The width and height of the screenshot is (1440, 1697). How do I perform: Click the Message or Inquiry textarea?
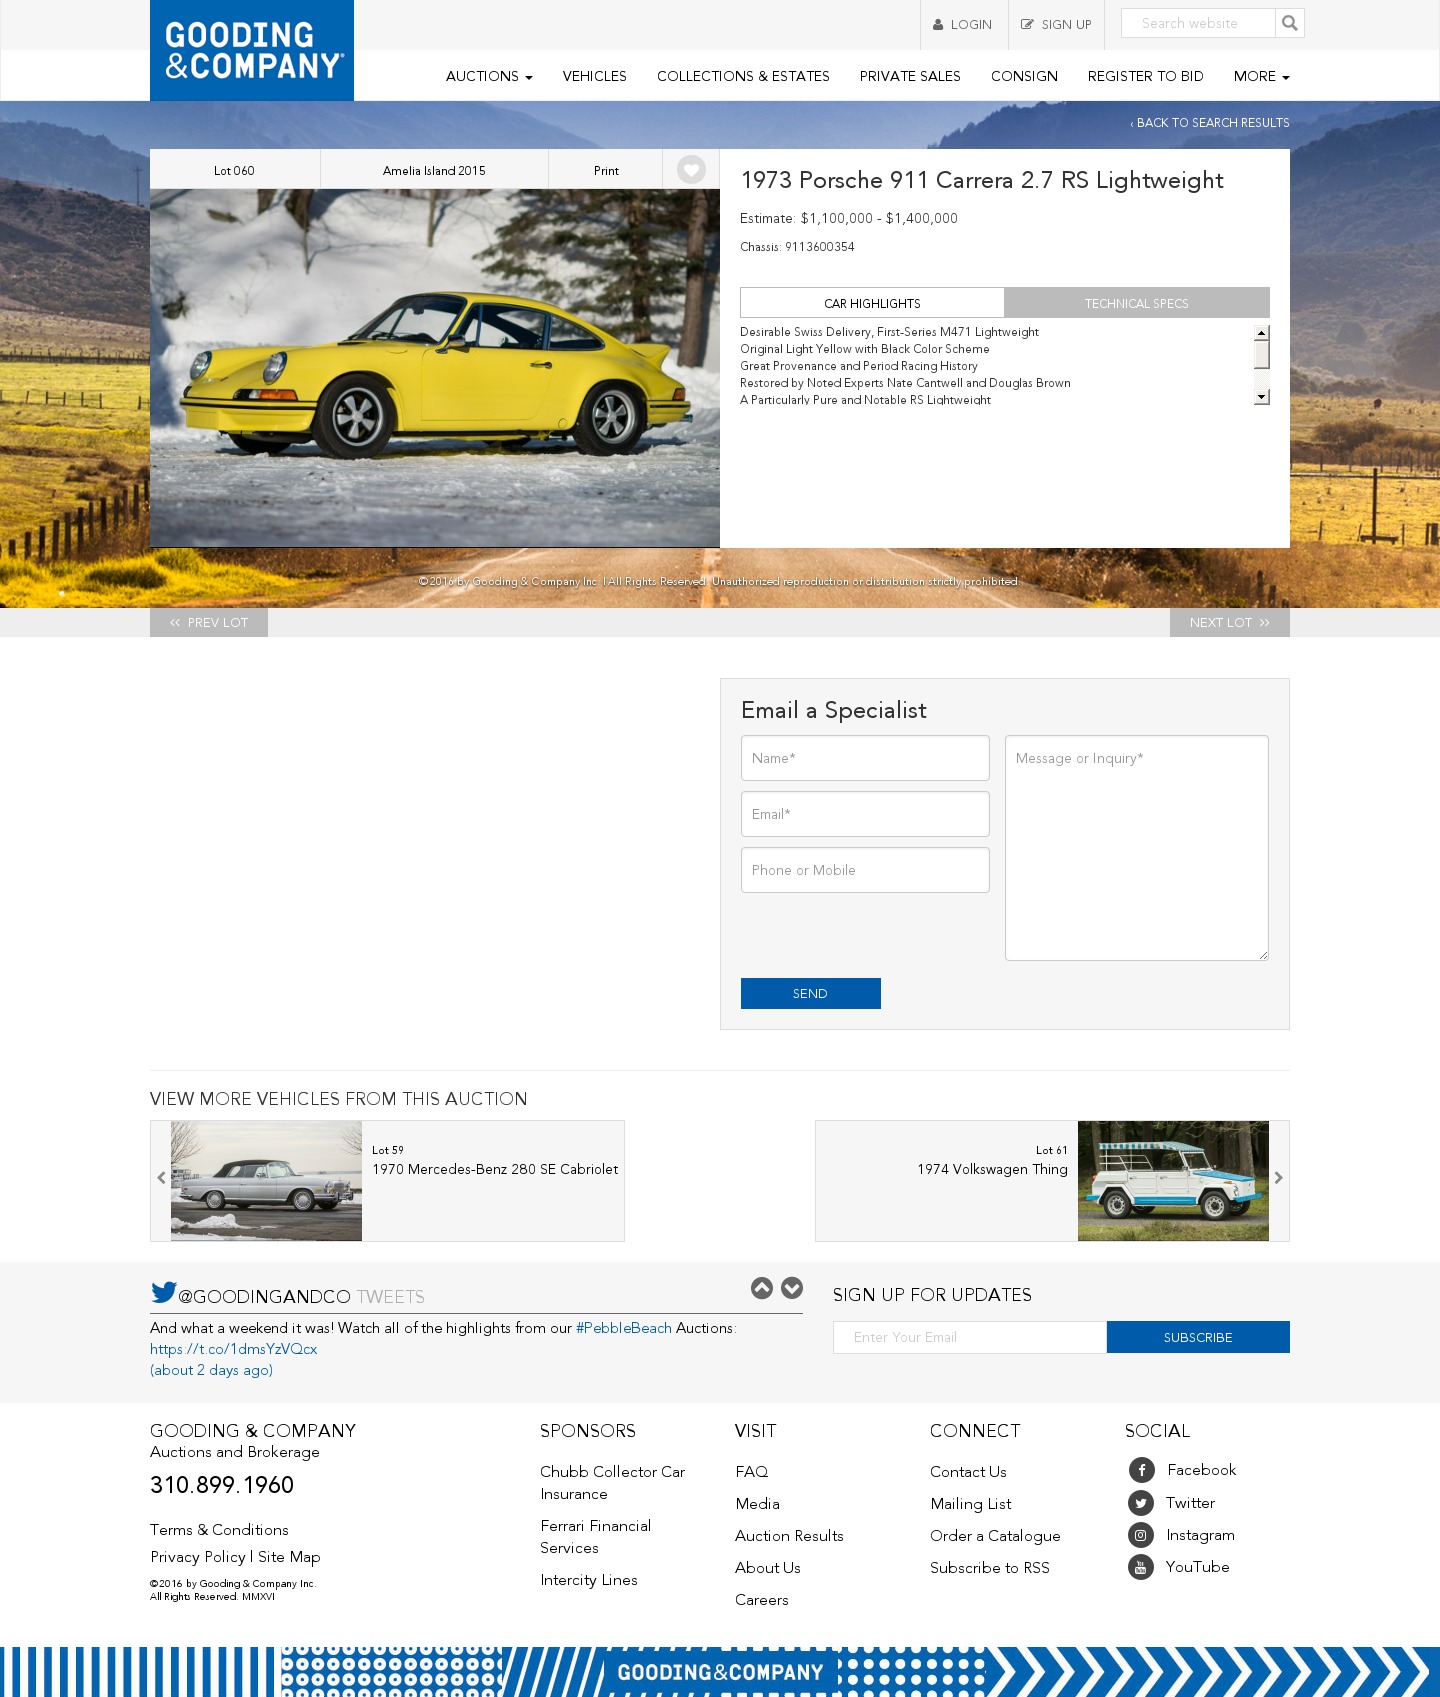(x=1137, y=848)
